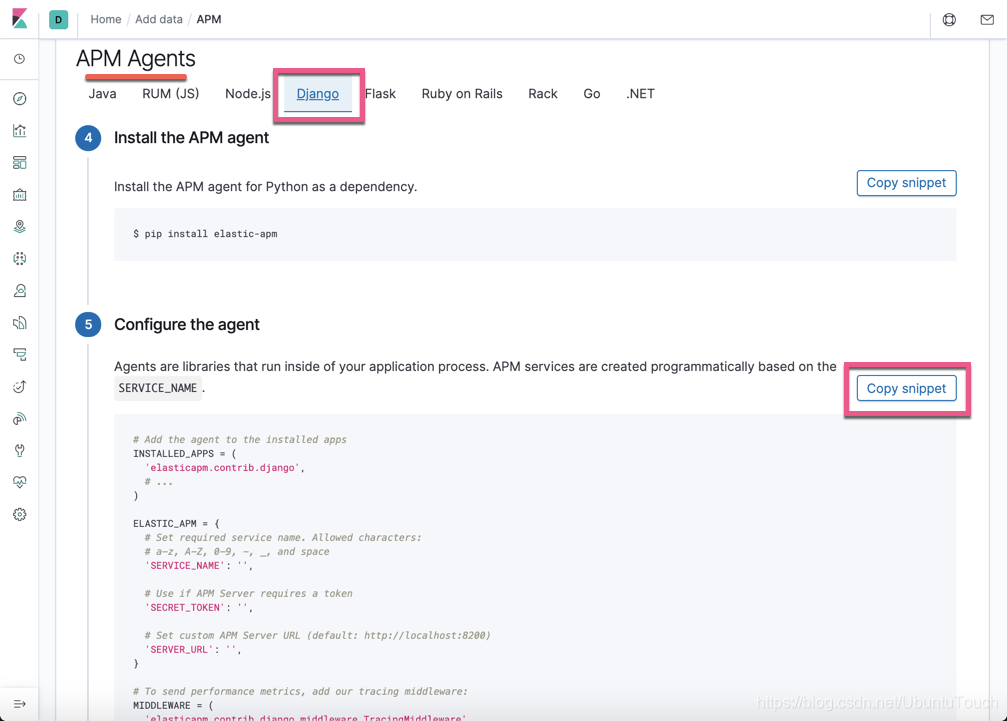Click the 'SERVER_URL' code line
The image size is (1007, 721).
193,650
